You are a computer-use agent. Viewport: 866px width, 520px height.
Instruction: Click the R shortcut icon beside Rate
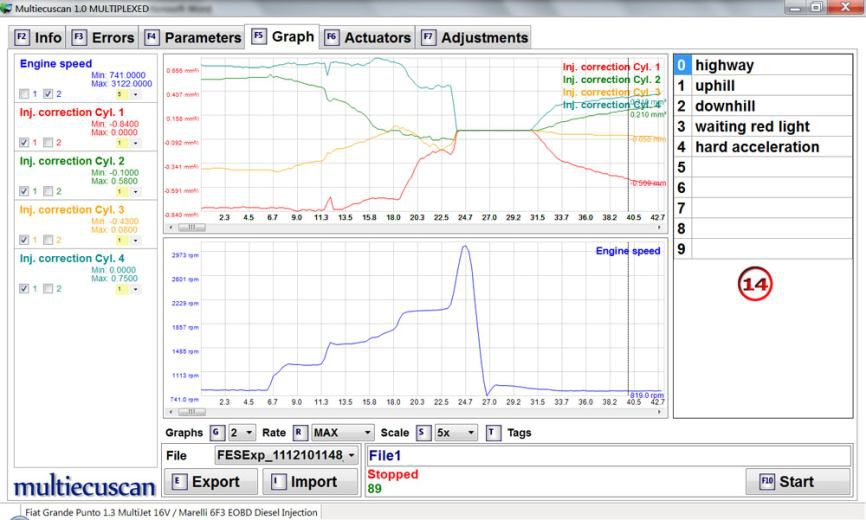300,433
